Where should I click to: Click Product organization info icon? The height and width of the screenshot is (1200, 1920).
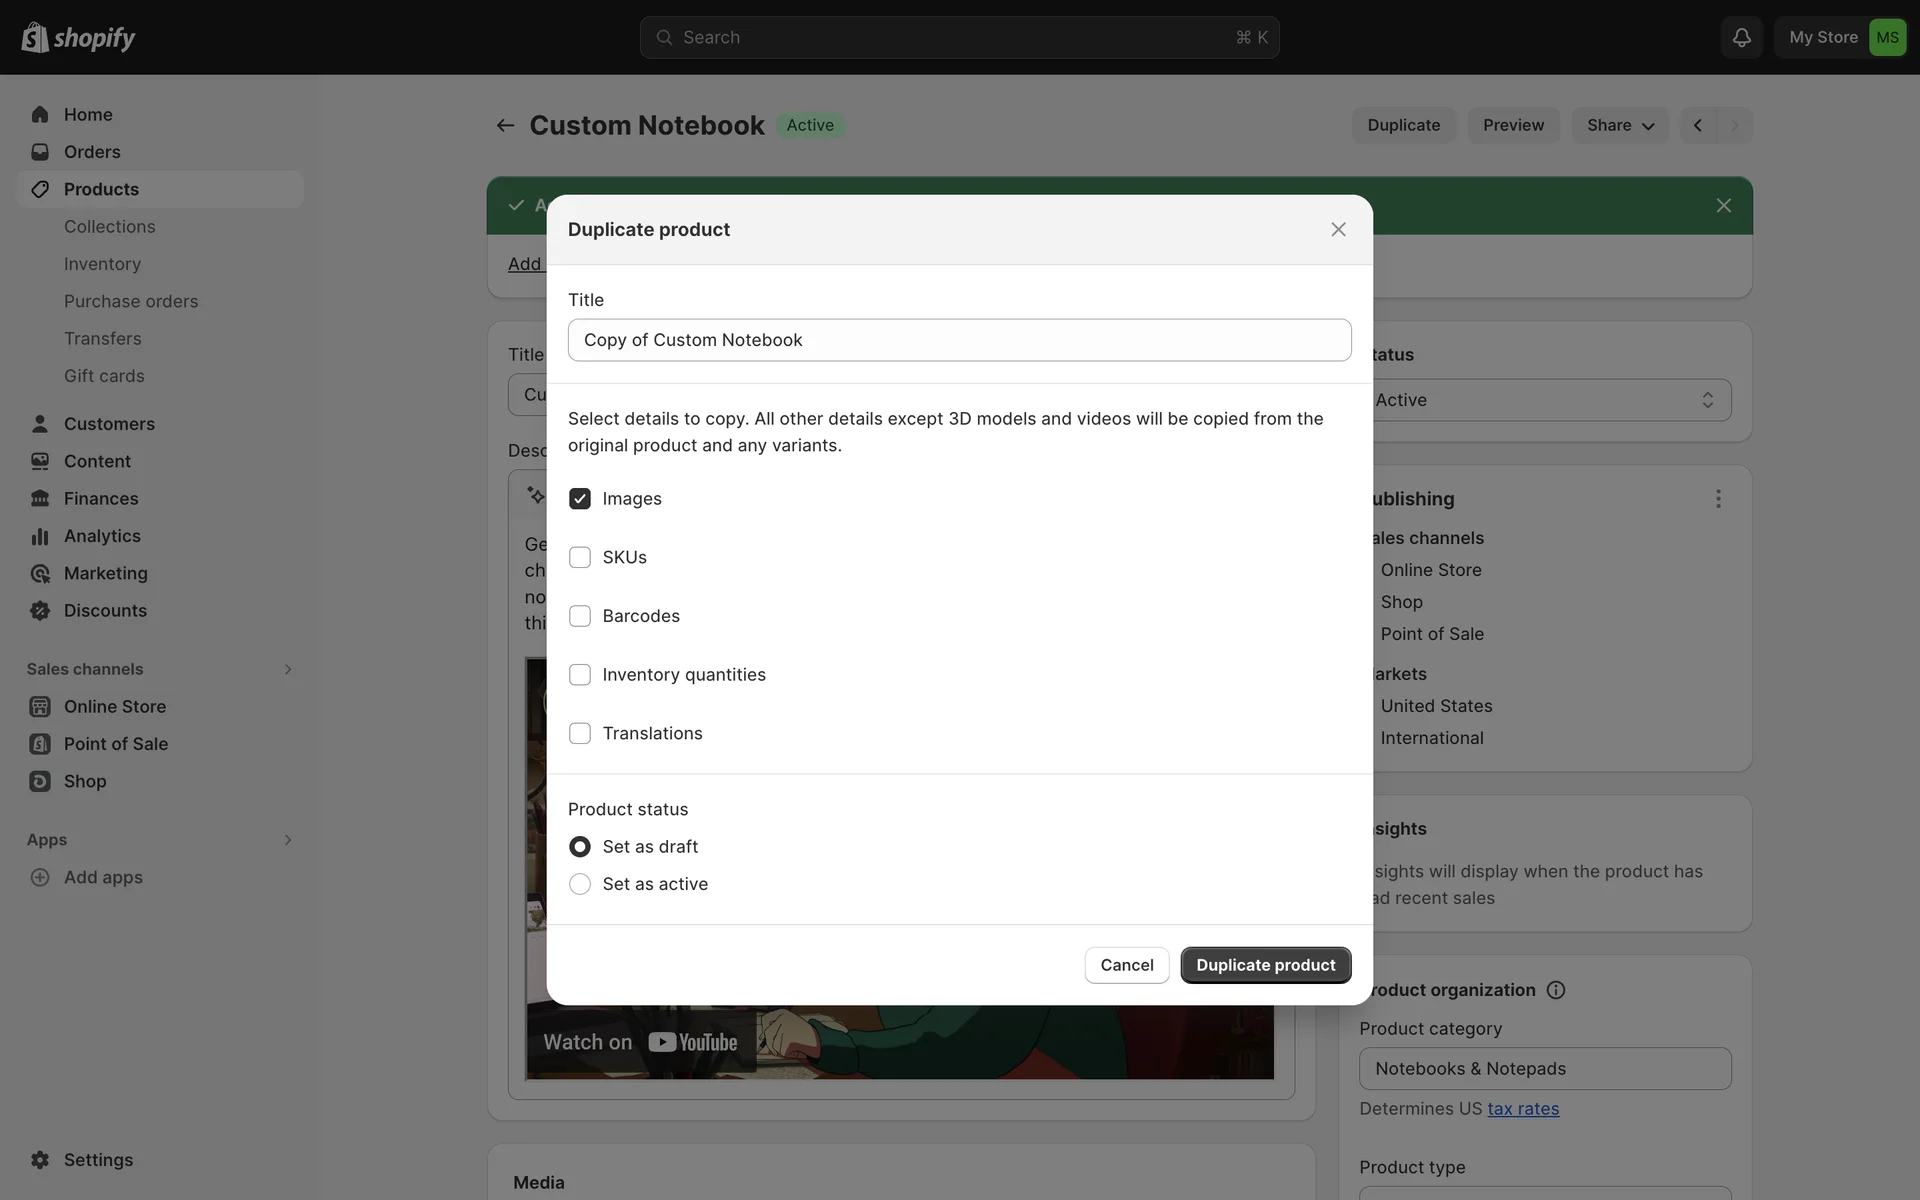click(x=1556, y=990)
